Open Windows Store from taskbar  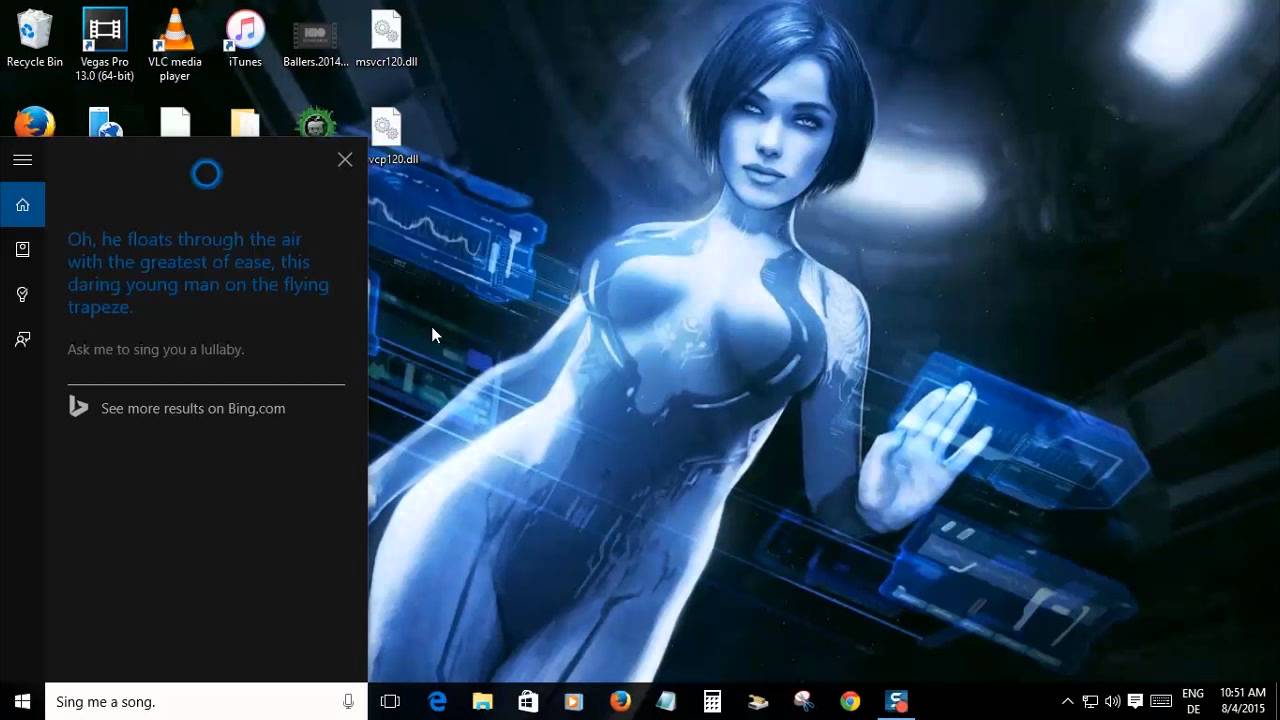[528, 701]
